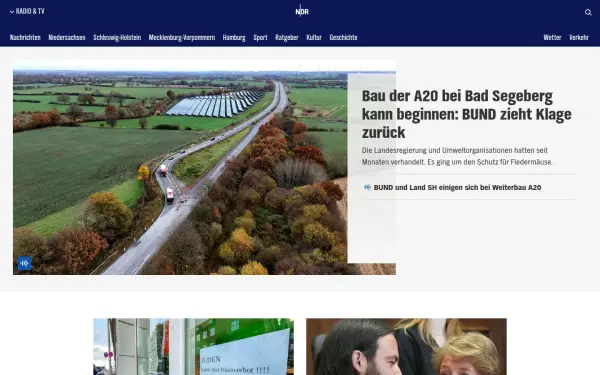Open headline Bau der A20 bei Bad Segeberg
600x375 pixels.
coord(466,114)
